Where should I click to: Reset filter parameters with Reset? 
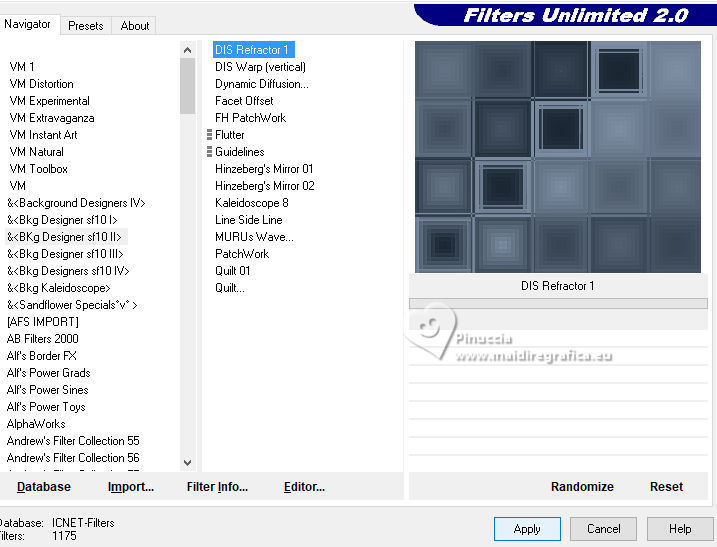click(666, 487)
